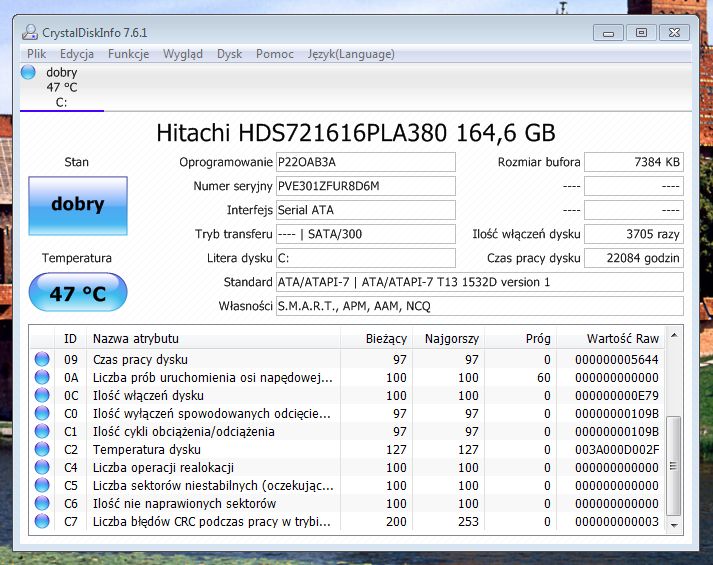Click the serial number field PVE301ZFUR8D6M
This screenshot has width=713, height=565.
coord(366,186)
